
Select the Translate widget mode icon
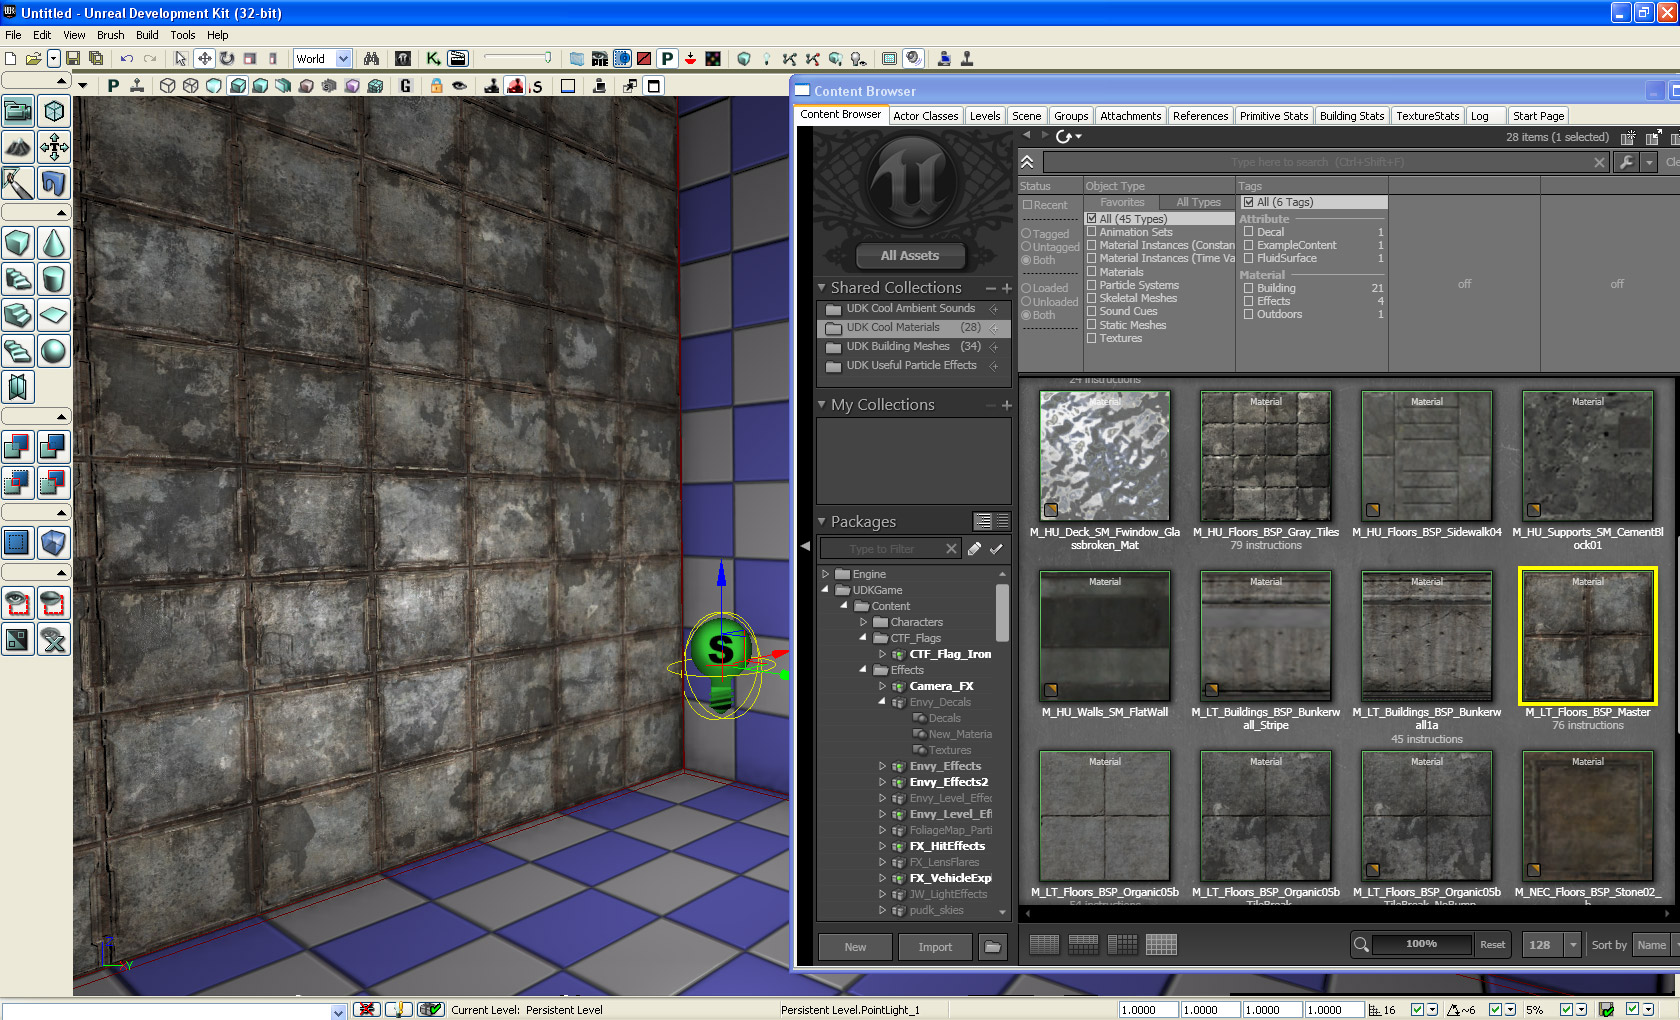[x=204, y=59]
